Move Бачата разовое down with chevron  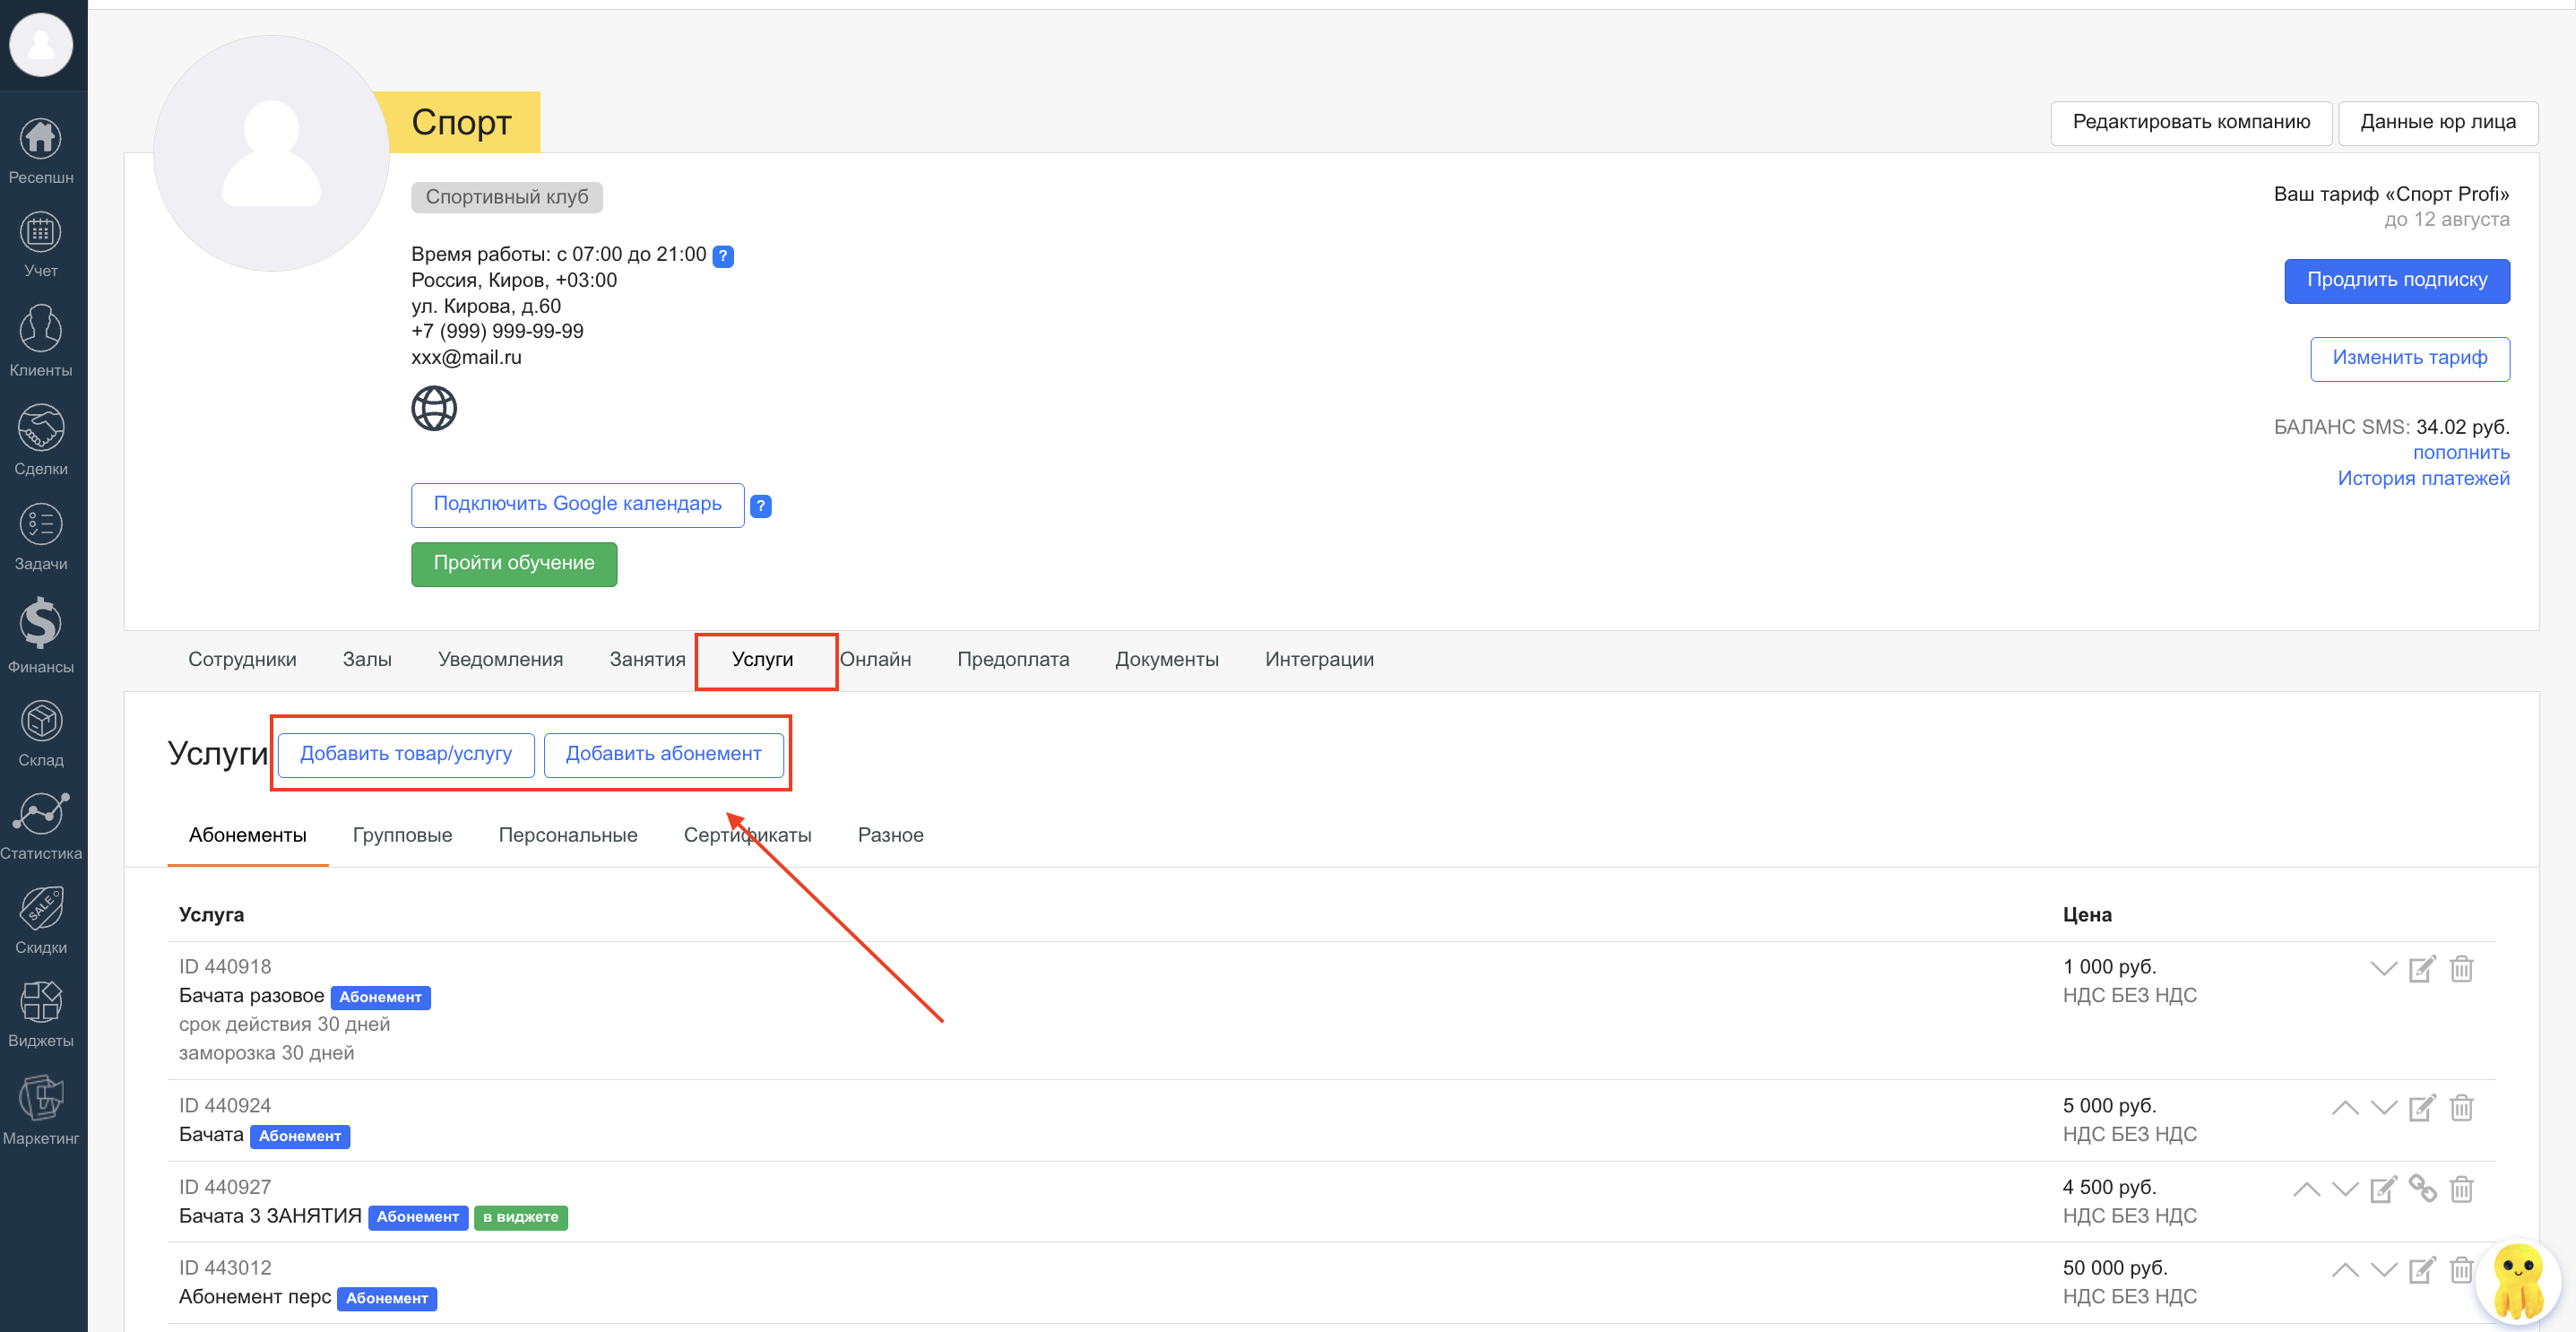pyautogui.click(x=2383, y=969)
